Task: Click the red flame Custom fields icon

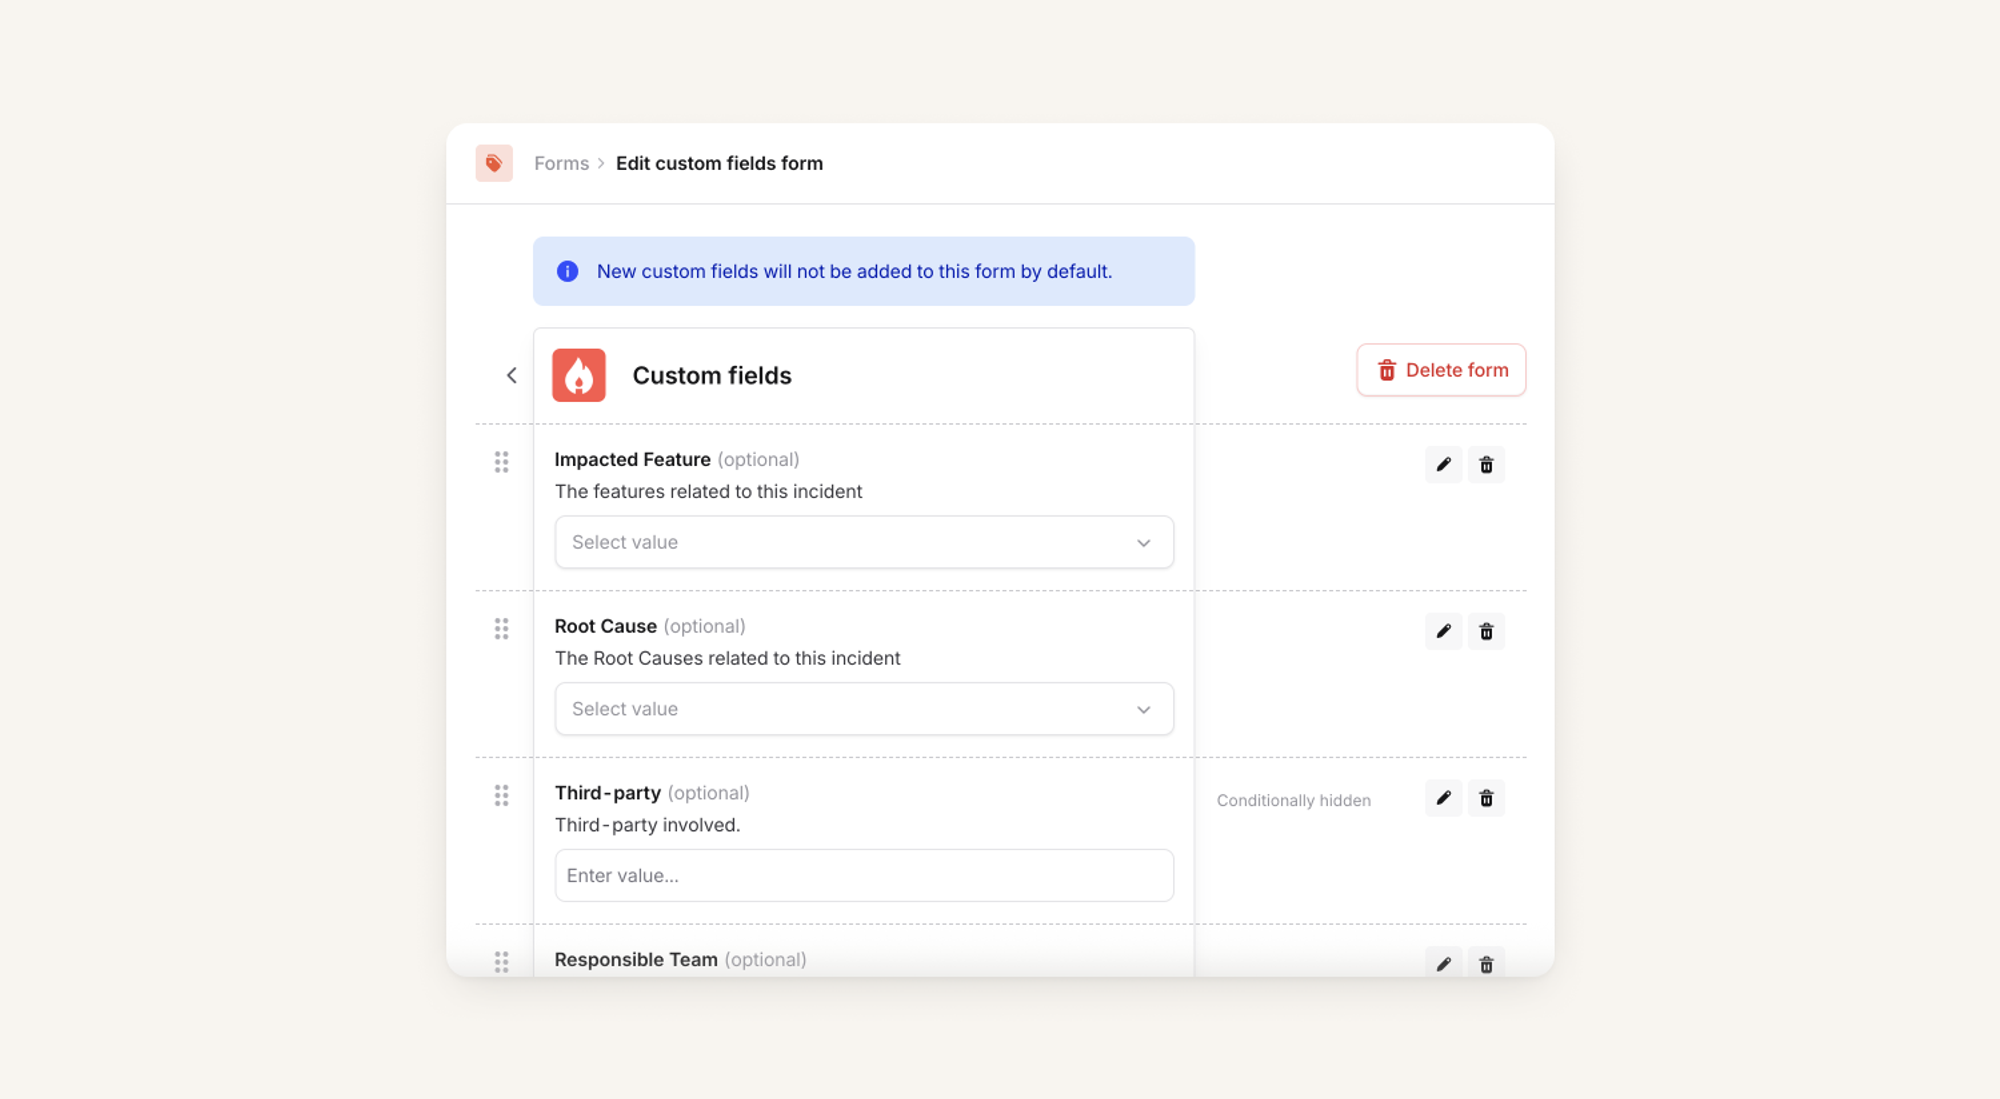Action: [x=579, y=375]
